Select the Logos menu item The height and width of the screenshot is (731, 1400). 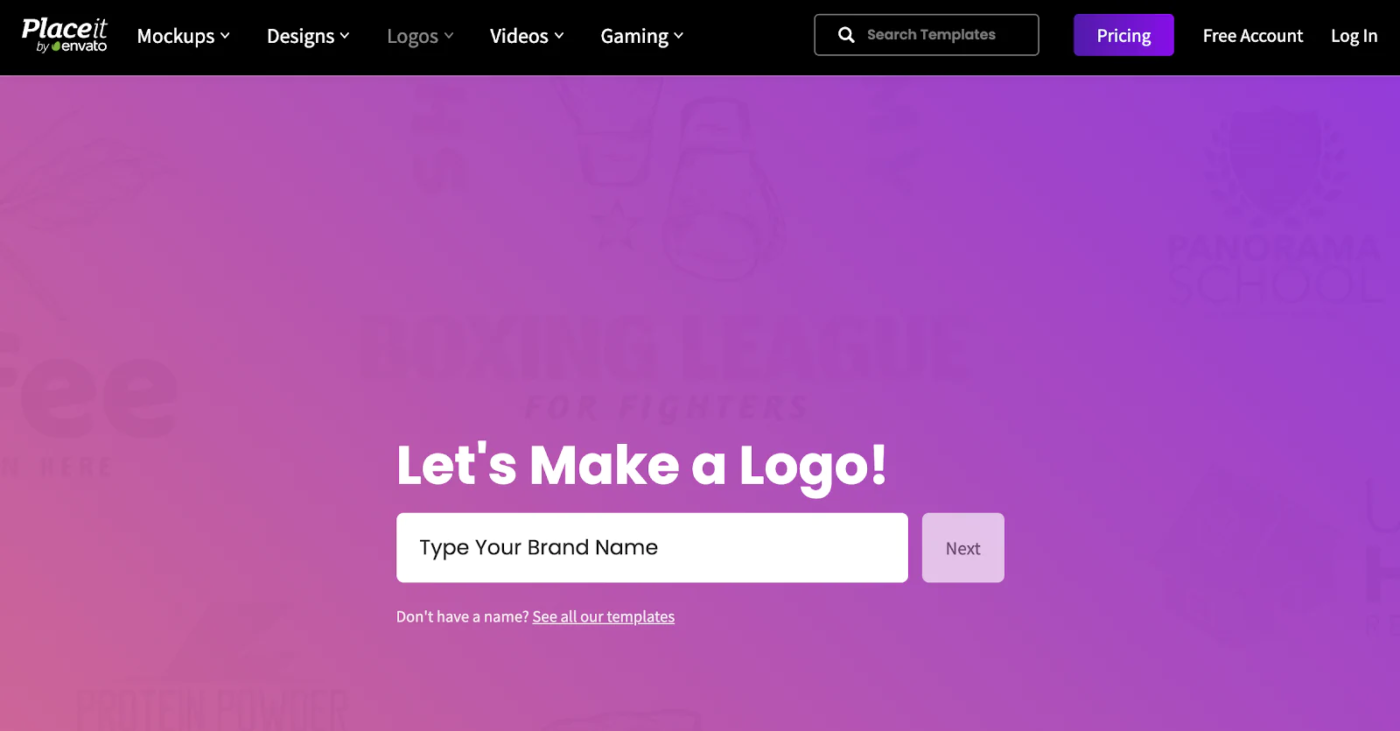click(420, 36)
